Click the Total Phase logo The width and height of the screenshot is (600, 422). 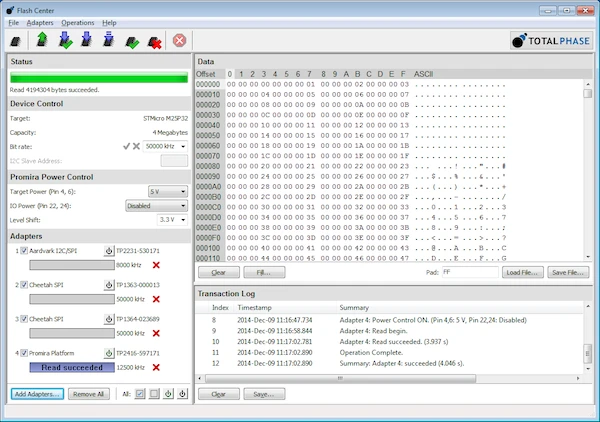(551, 41)
